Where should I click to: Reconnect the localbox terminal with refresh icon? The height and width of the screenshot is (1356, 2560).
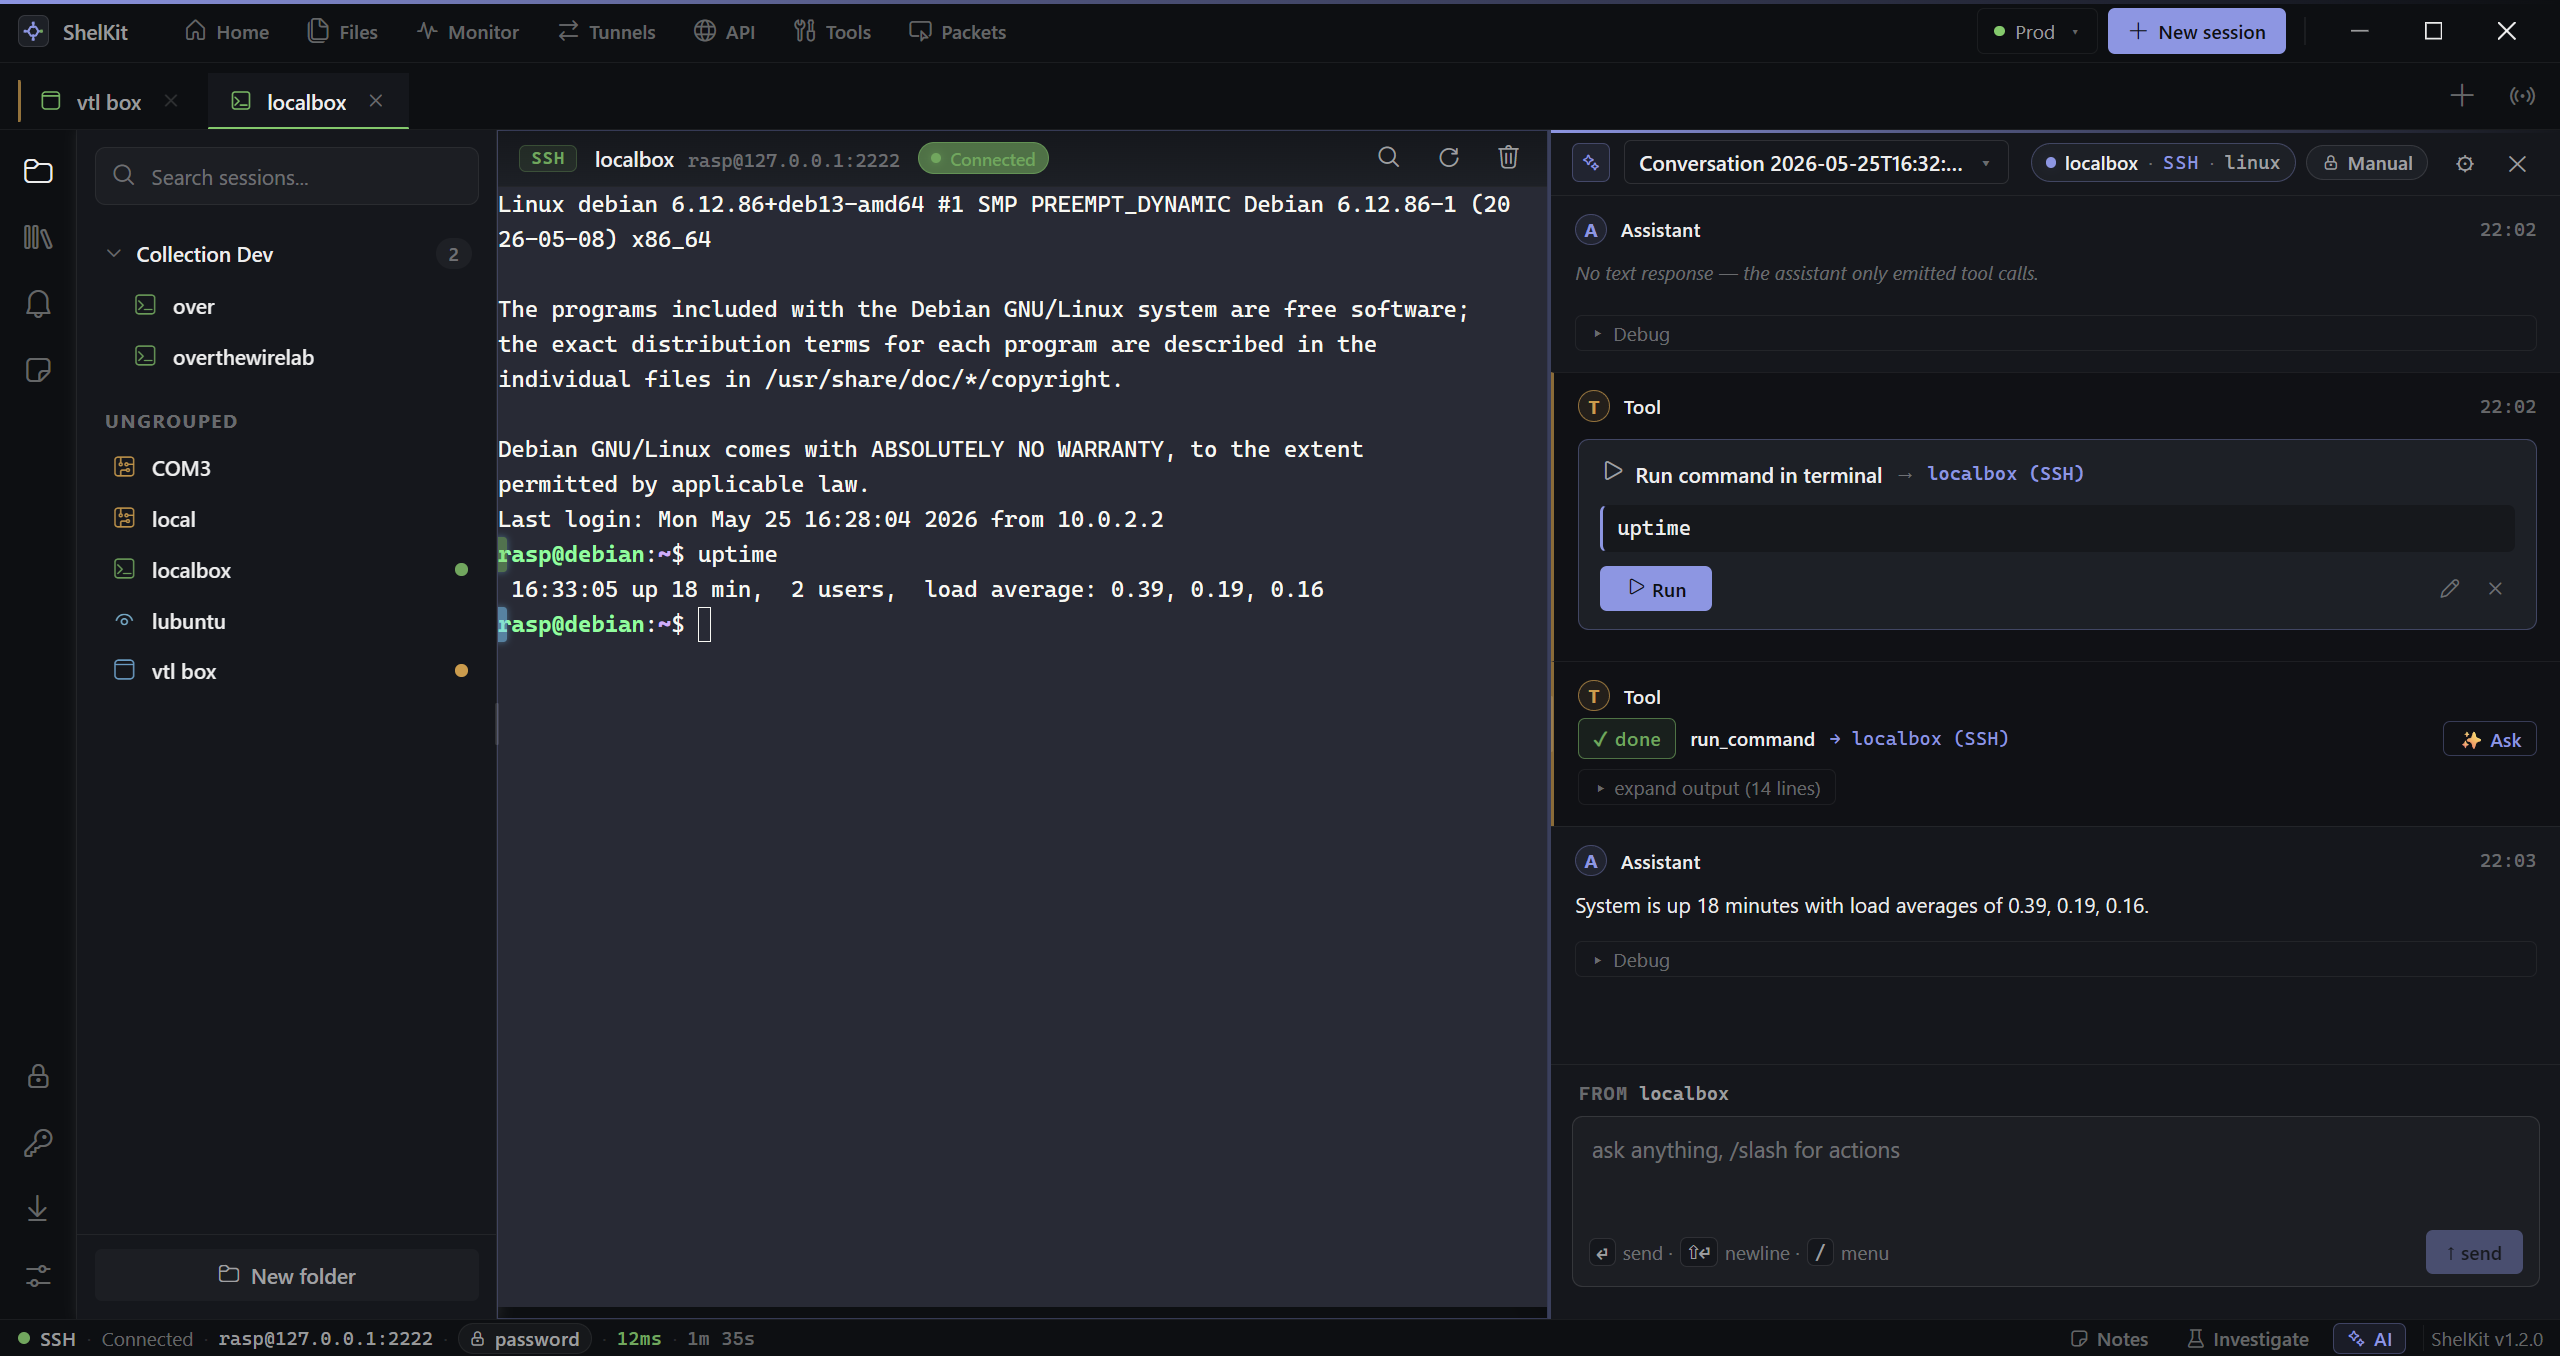click(x=1448, y=157)
